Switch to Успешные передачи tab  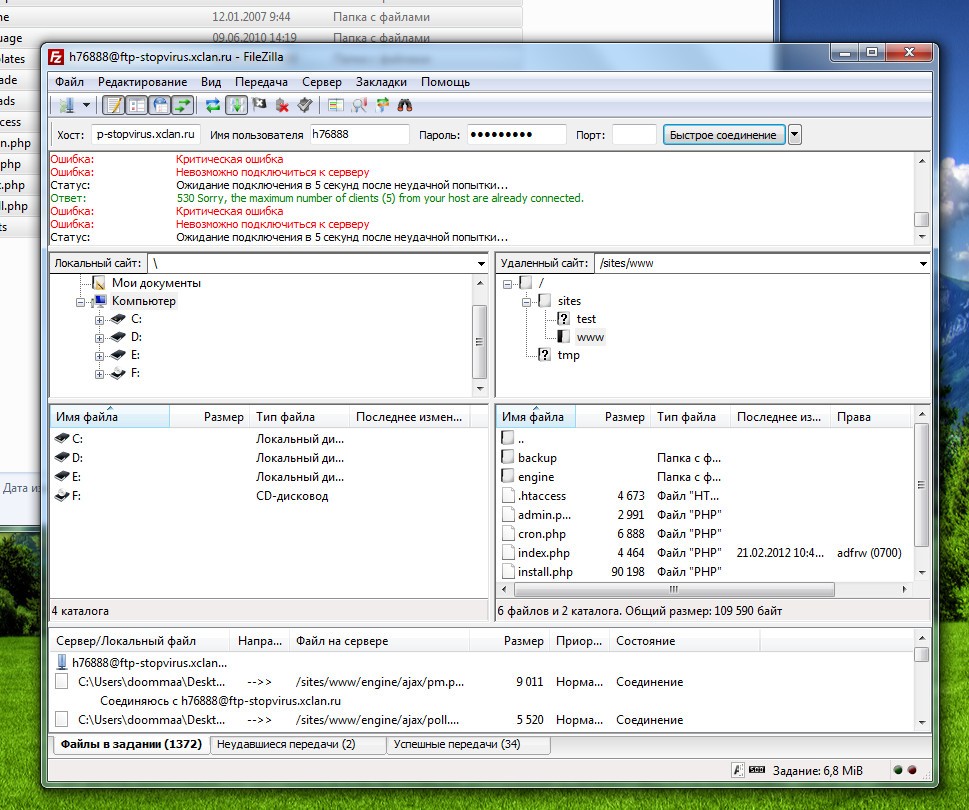(468, 744)
